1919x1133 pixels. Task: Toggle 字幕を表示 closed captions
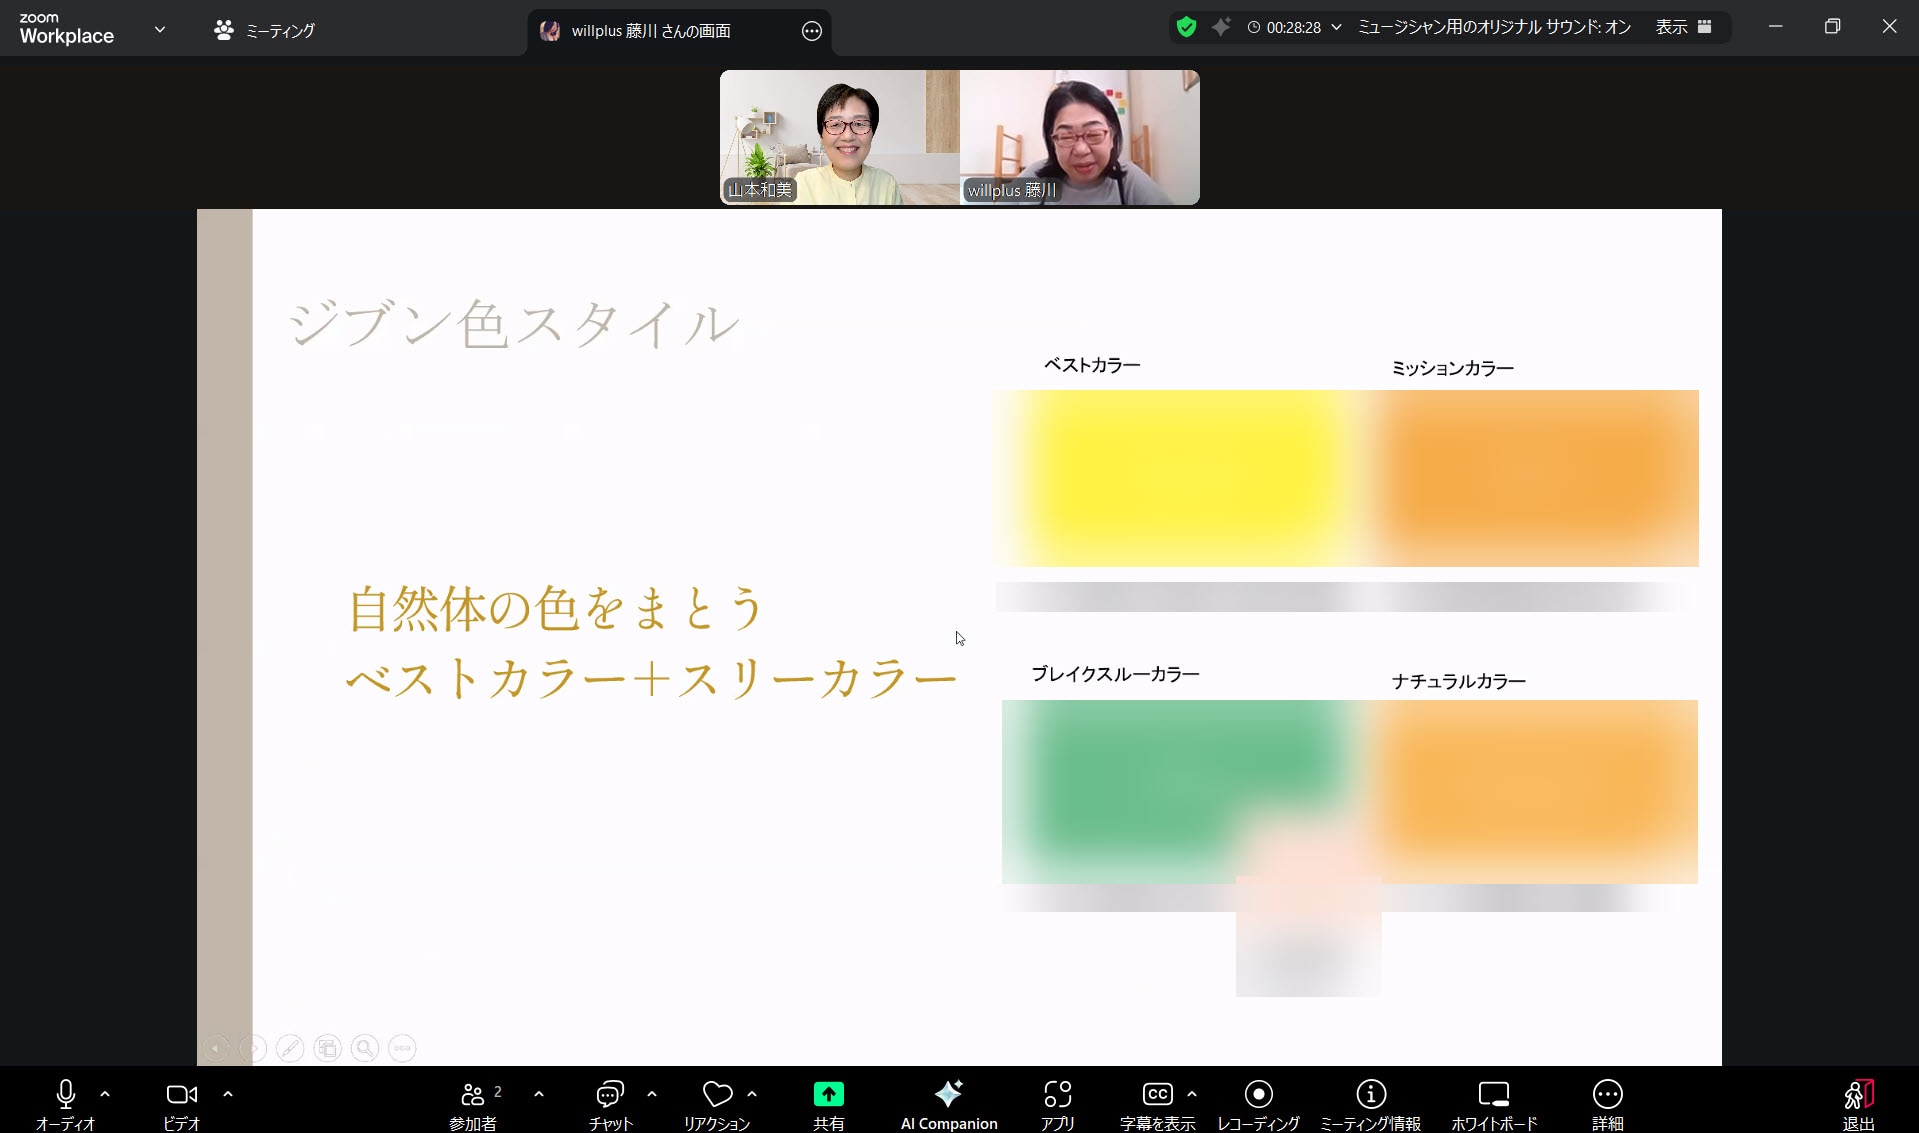pos(1157,1095)
